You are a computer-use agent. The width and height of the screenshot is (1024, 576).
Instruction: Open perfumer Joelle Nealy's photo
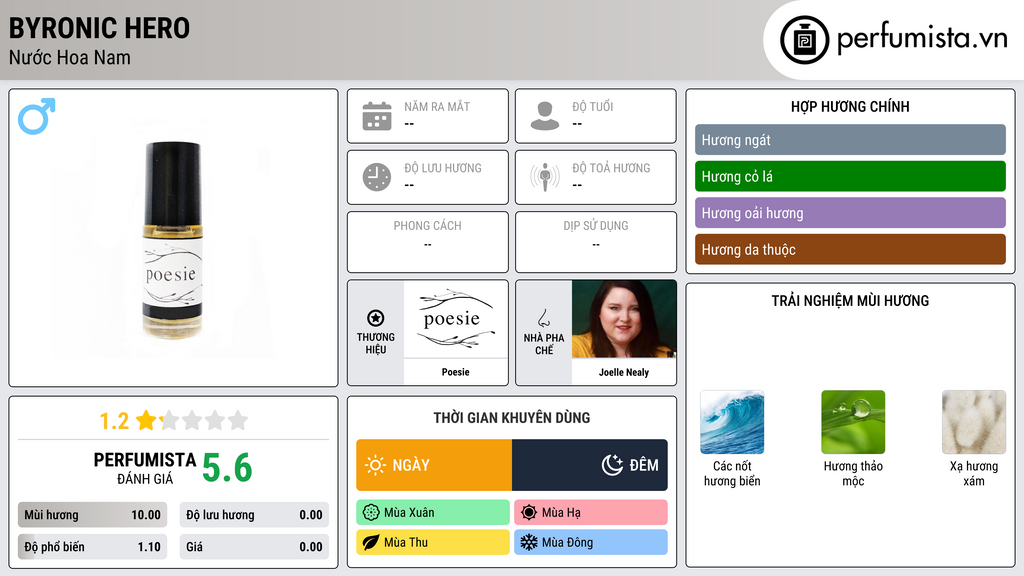click(624, 319)
